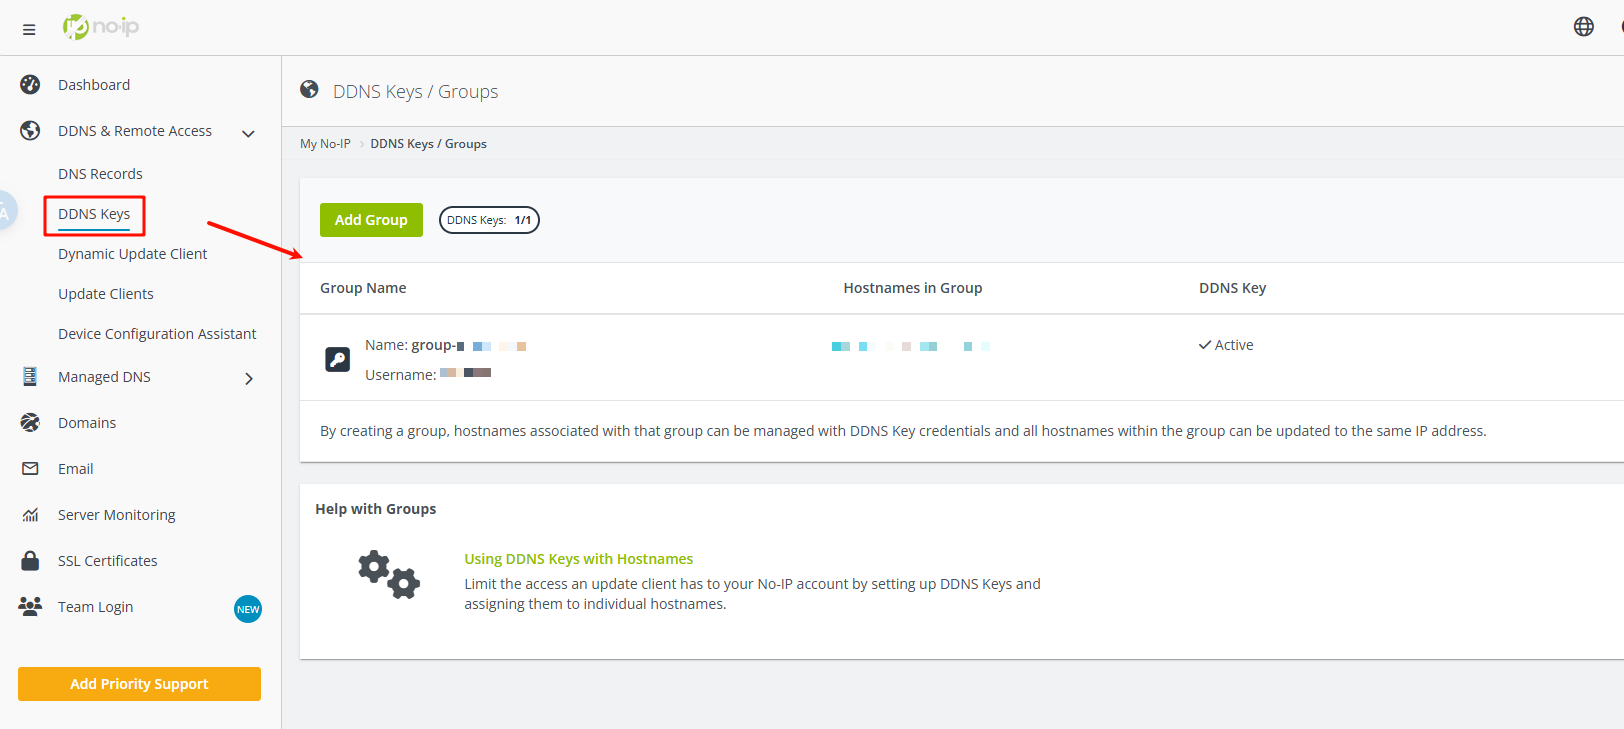Viewport: 1624px width, 729px height.
Task: Click the hamburger menu icon
Action: (x=29, y=30)
